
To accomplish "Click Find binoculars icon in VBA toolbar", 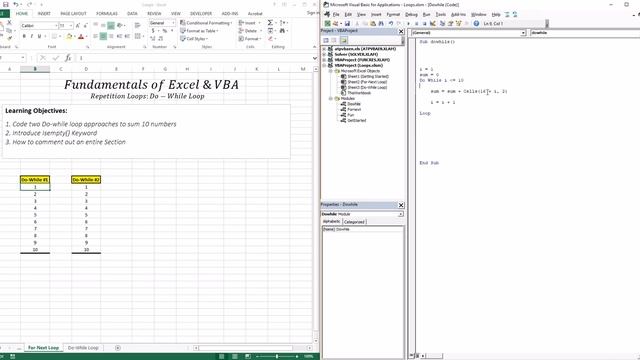I will 381,24.
